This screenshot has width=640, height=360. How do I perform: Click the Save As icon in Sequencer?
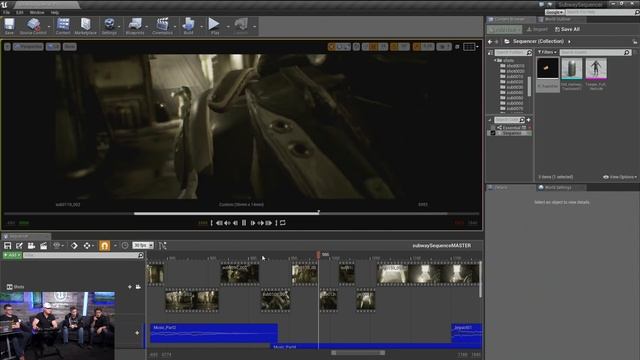click(19, 245)
